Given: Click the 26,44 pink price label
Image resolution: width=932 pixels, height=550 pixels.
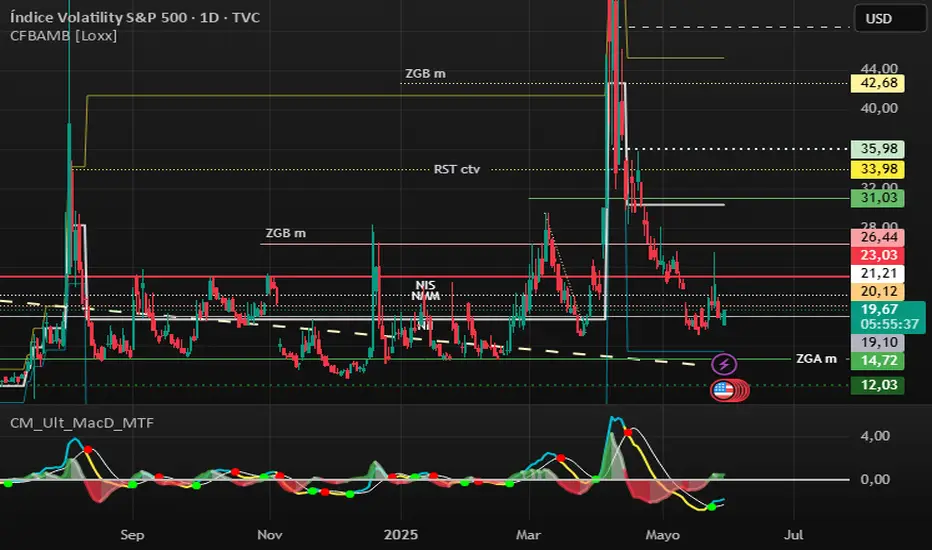Looking at the screenshot, I should (878, 237).
